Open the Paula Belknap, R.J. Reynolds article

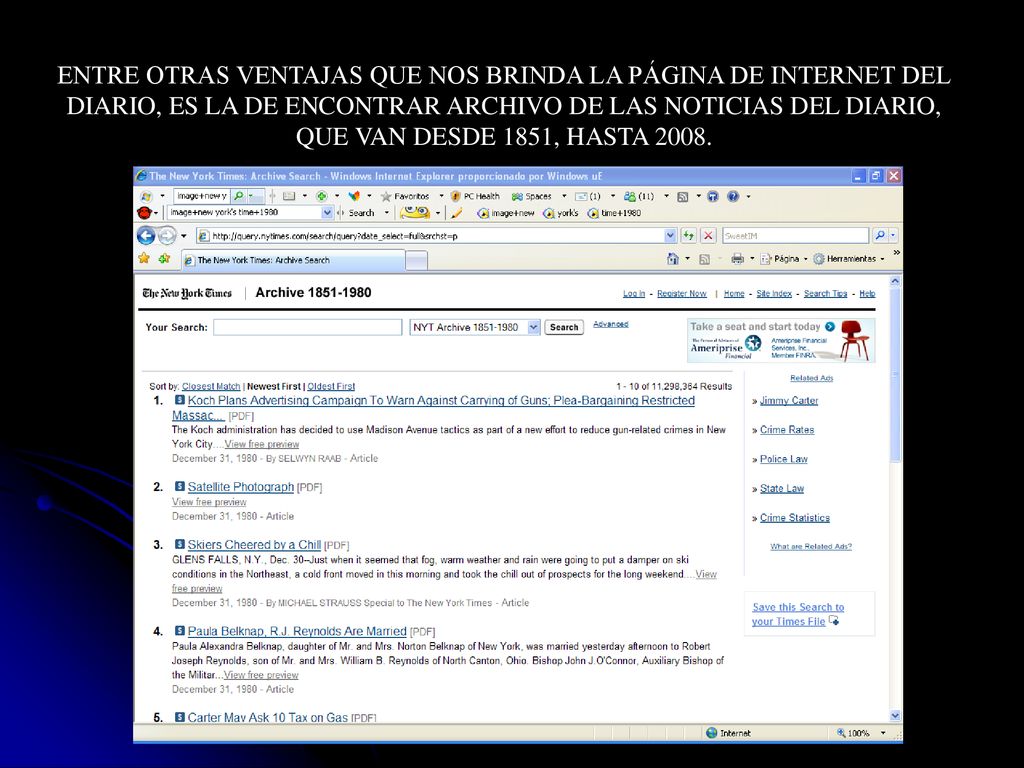297,632
